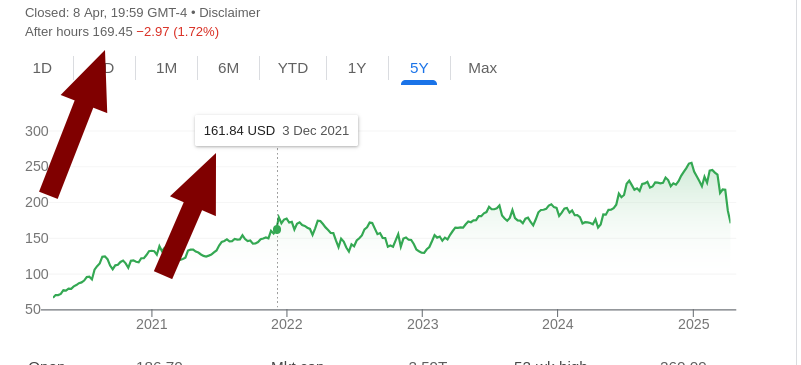Click the 161.84 USD price tooltip
Viewport: 801px width, 365px height.
pyautogui.click(x=276, y=131)
